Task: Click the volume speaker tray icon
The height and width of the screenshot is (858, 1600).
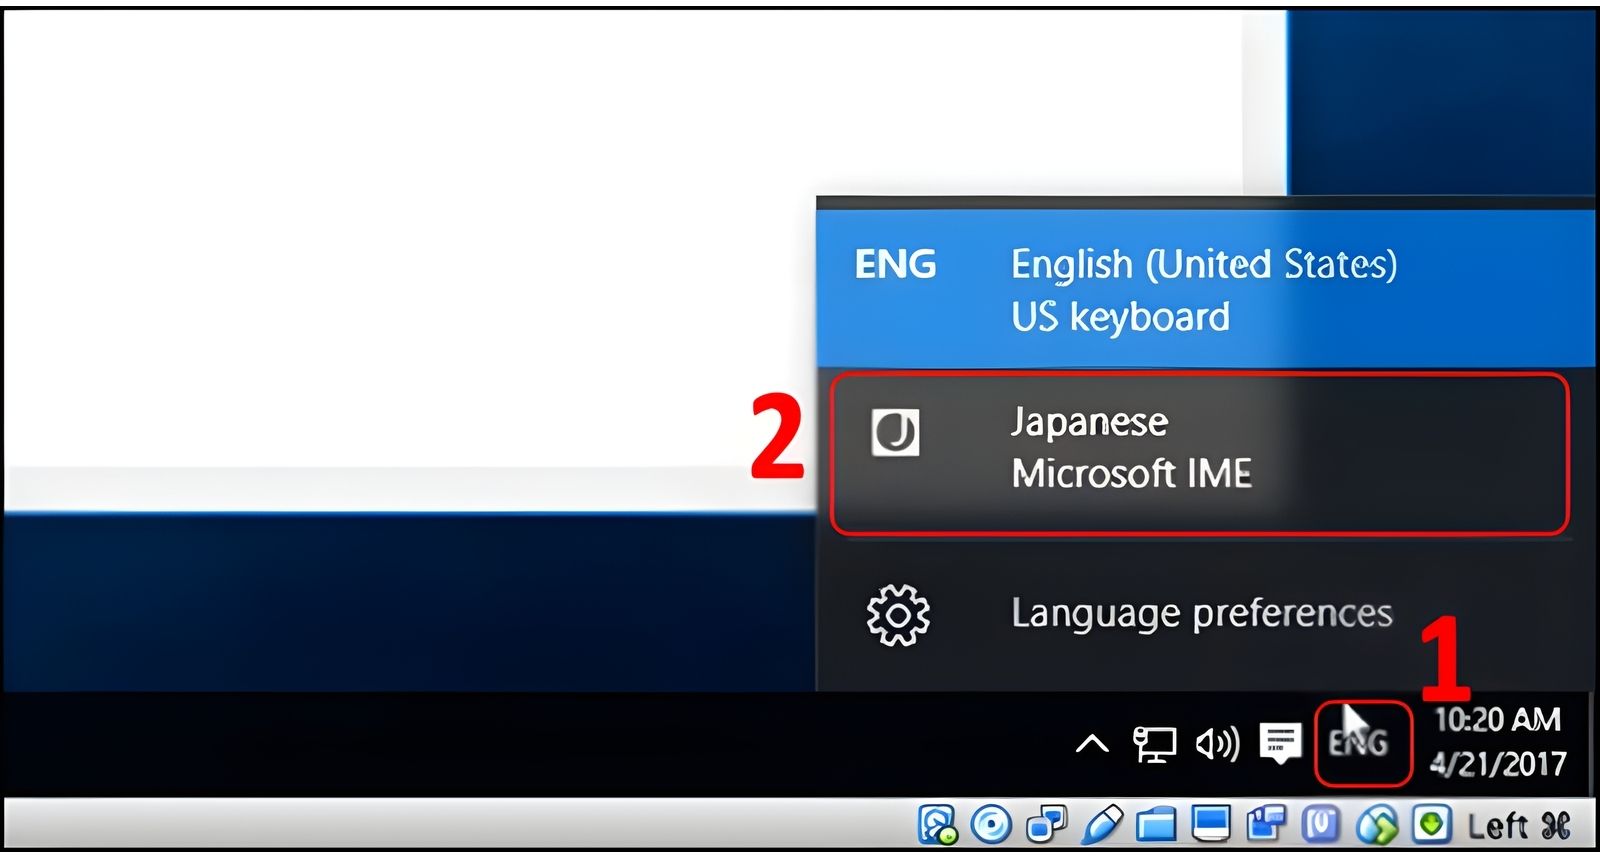Action: coord(1217,743)
